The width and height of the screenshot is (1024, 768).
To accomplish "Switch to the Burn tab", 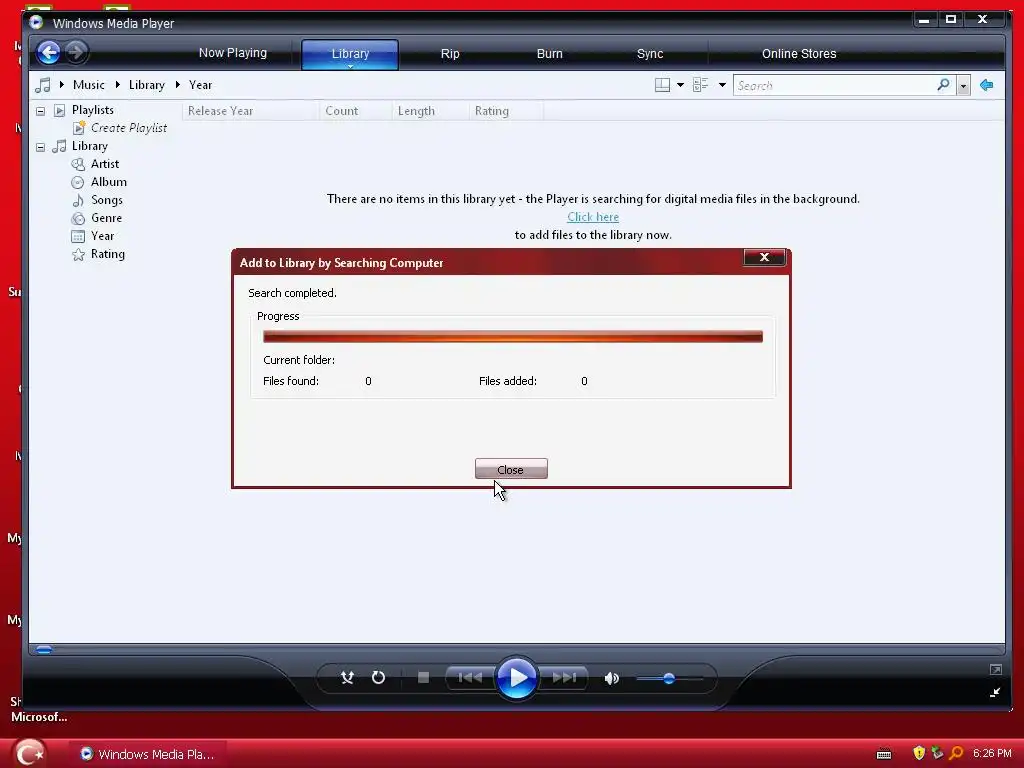I will (x=549, y=54).
